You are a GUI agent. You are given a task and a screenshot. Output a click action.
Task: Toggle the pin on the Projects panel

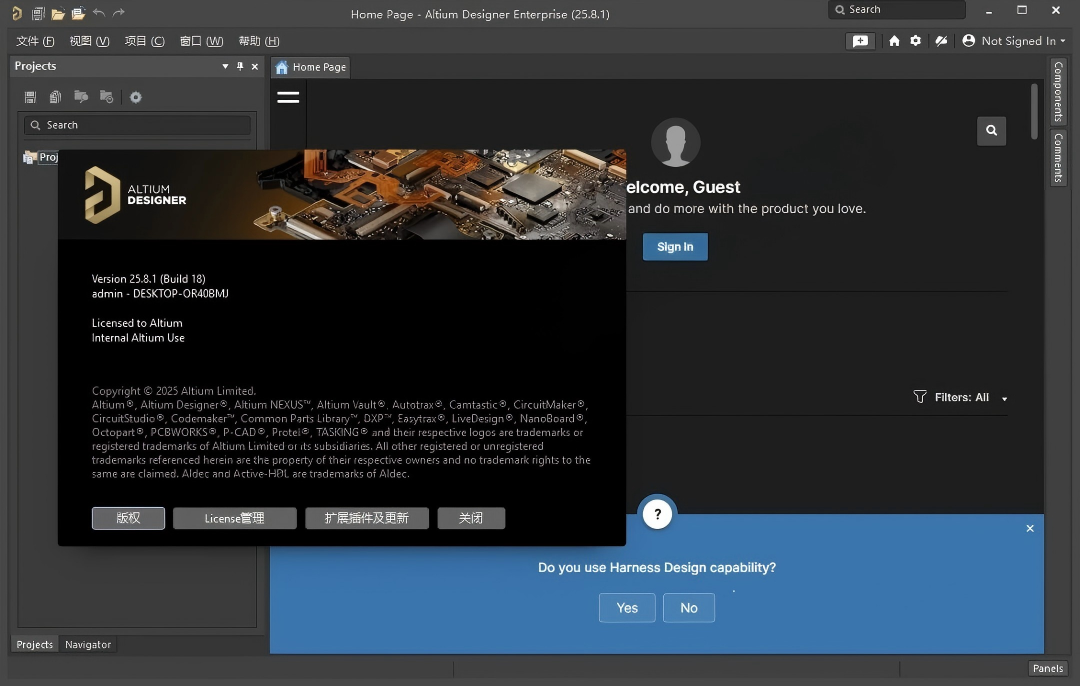[x=240, y=66]
